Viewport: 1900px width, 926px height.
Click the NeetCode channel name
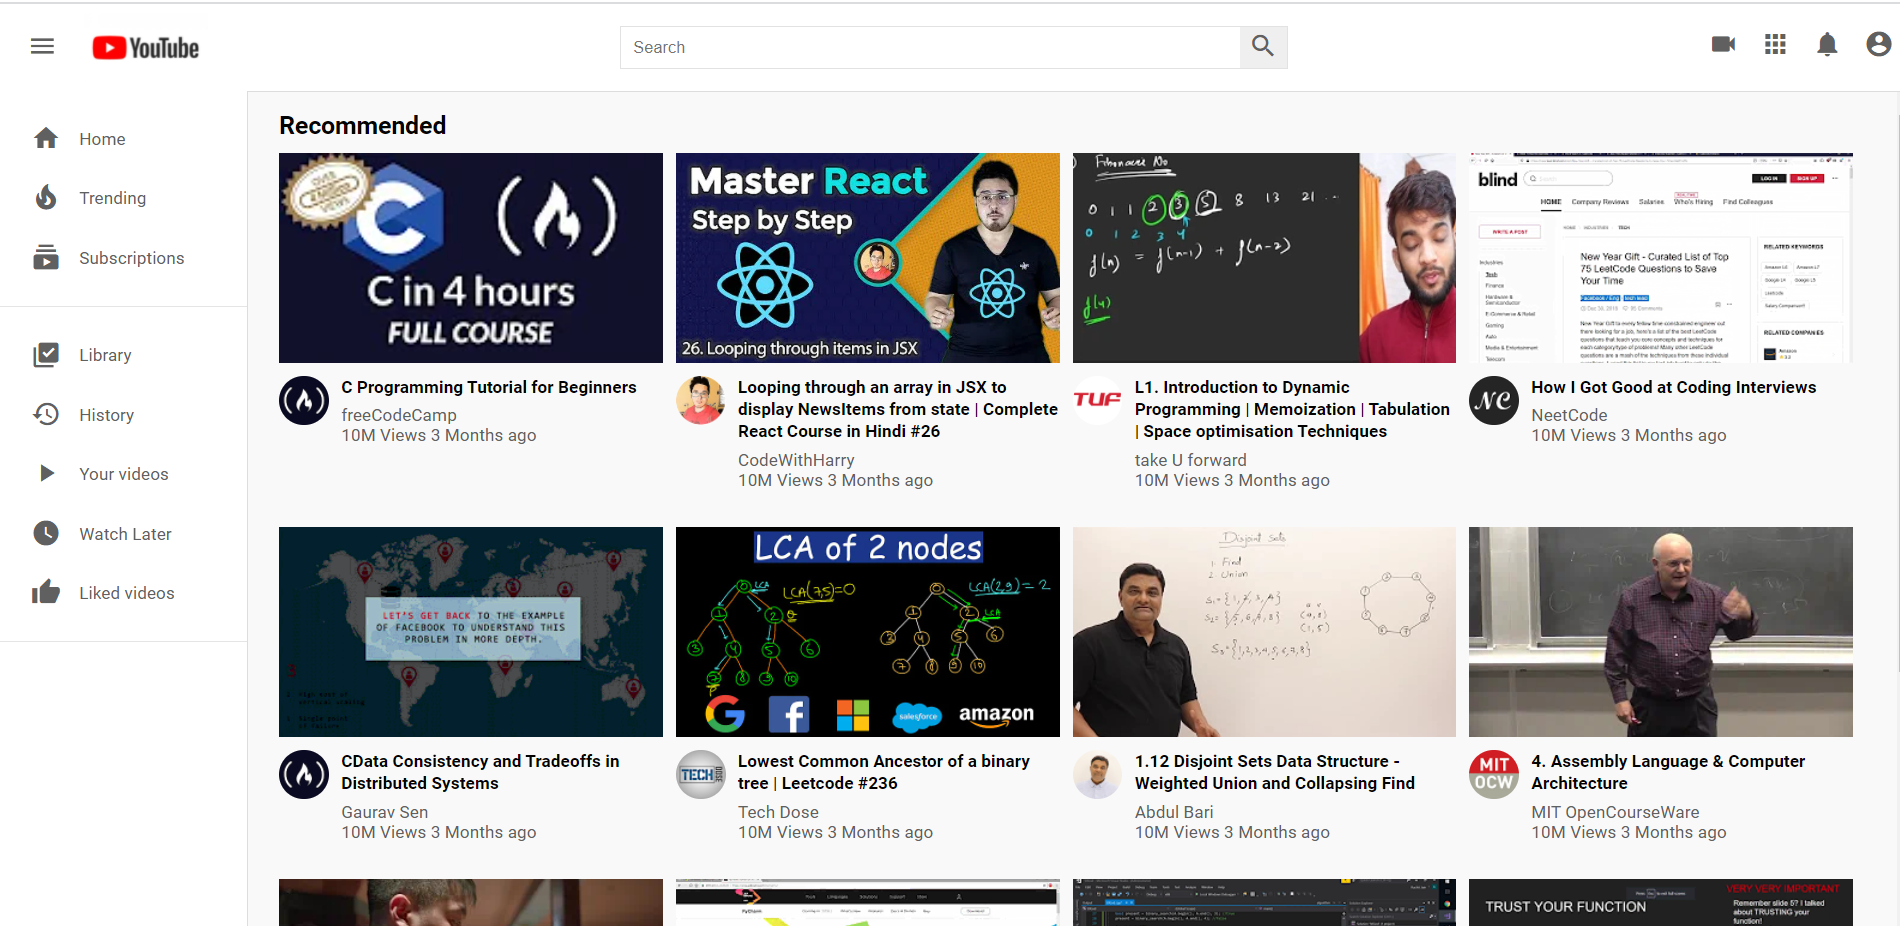click(1569, 415)
